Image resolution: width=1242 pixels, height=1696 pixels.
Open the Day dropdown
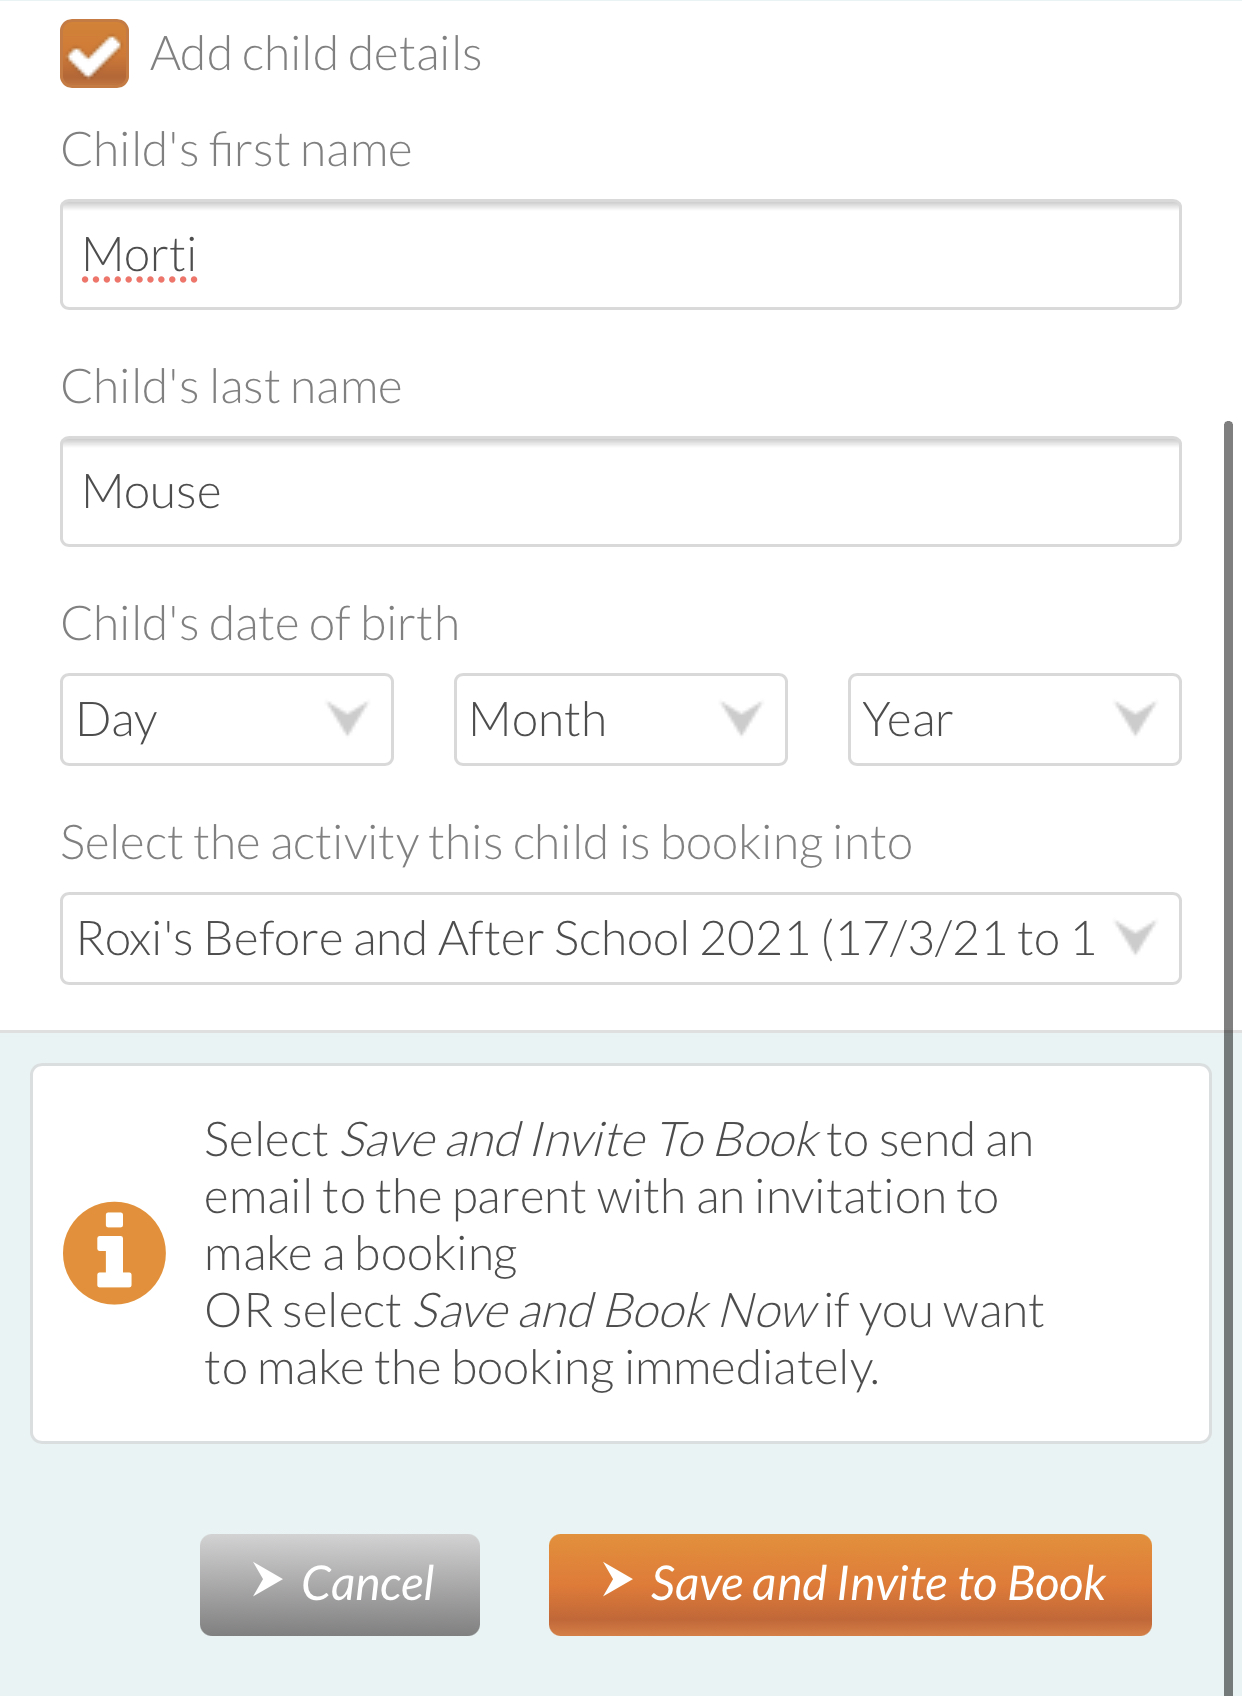coord(227,720)
